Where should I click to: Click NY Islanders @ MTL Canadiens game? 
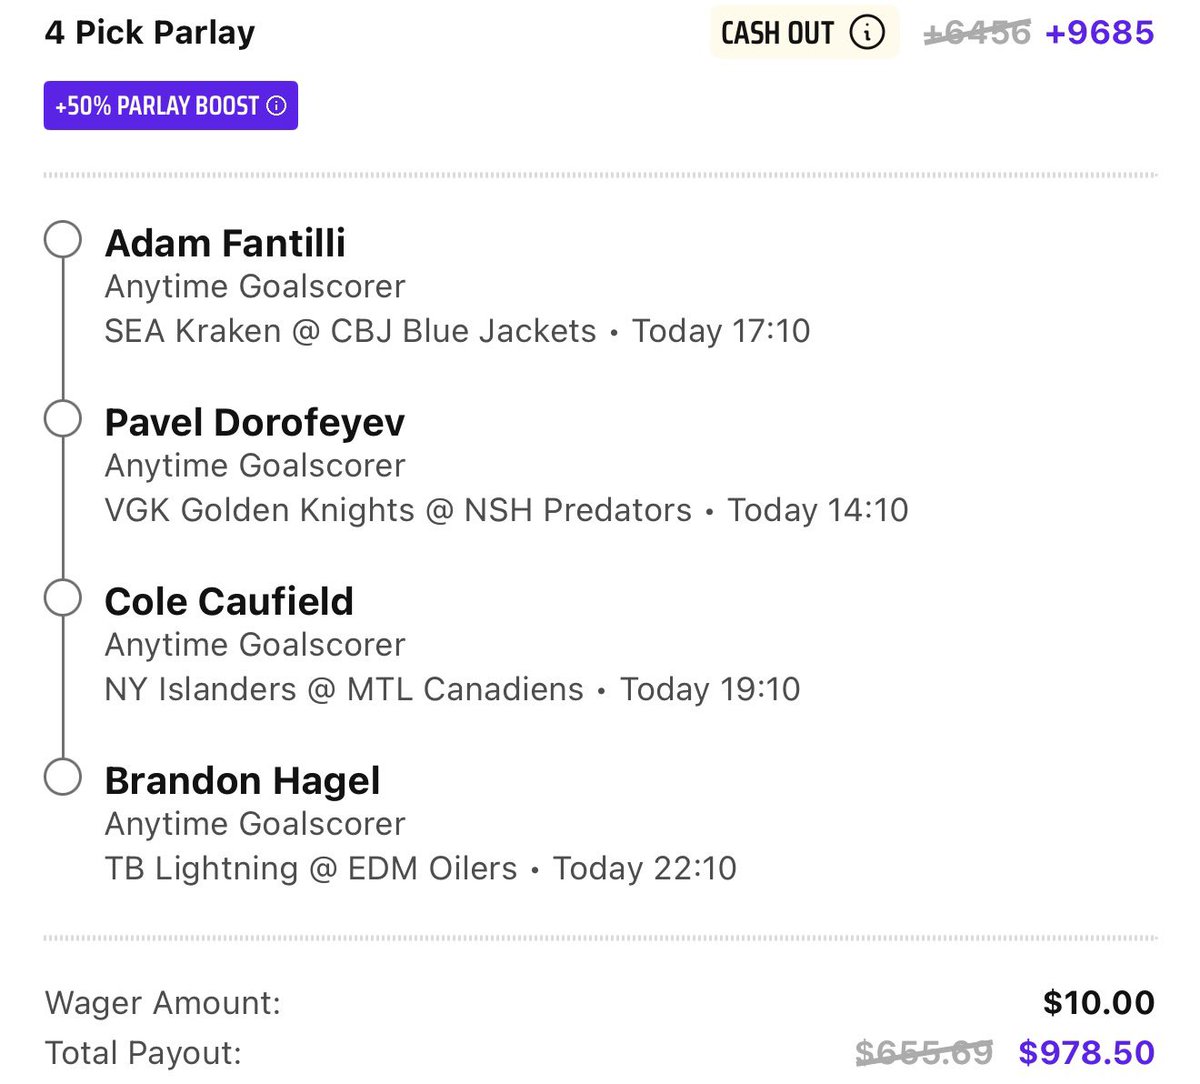[x=344, y=689]
